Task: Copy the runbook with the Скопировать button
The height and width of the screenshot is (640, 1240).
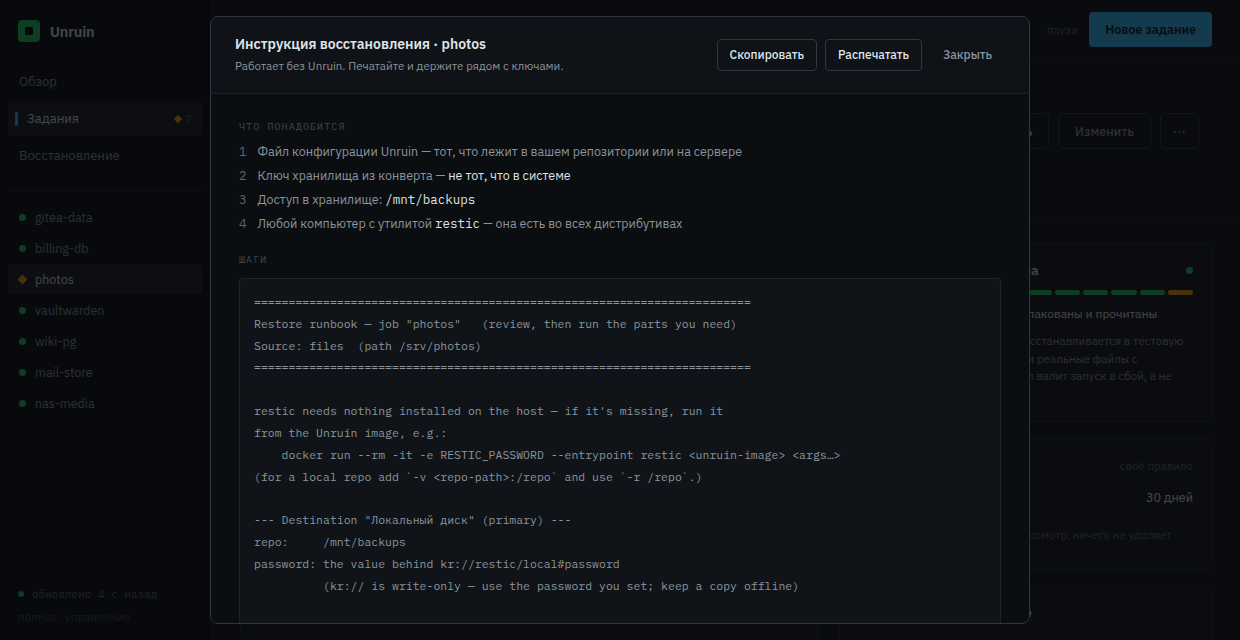Action: click(767, 55)
